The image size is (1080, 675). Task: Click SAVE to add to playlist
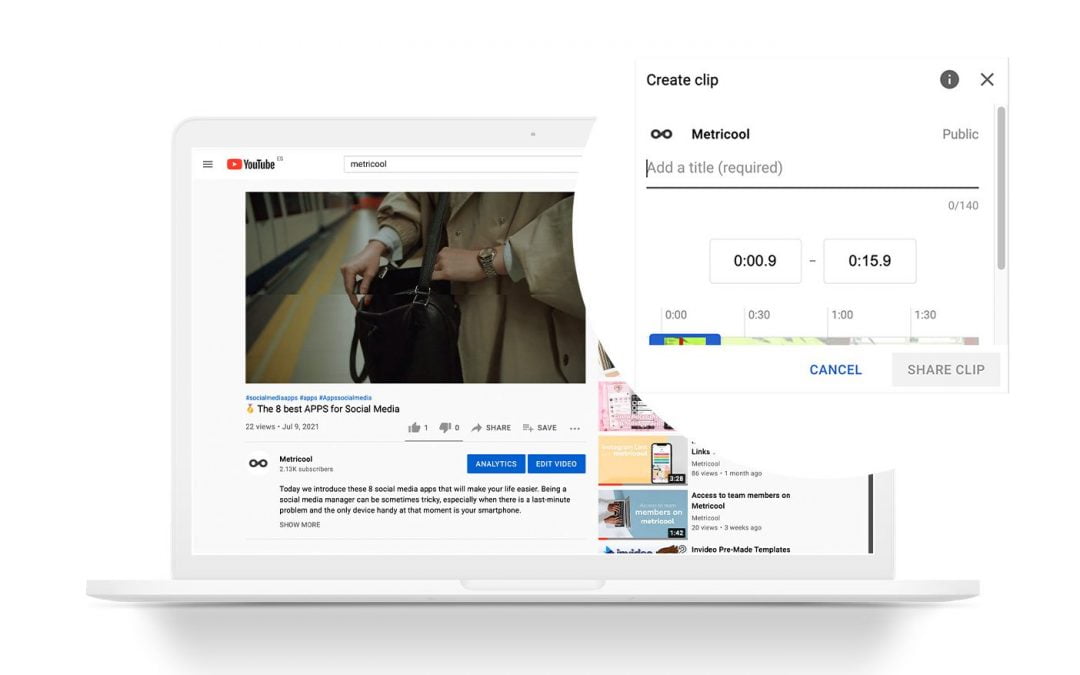click(540, 428)
